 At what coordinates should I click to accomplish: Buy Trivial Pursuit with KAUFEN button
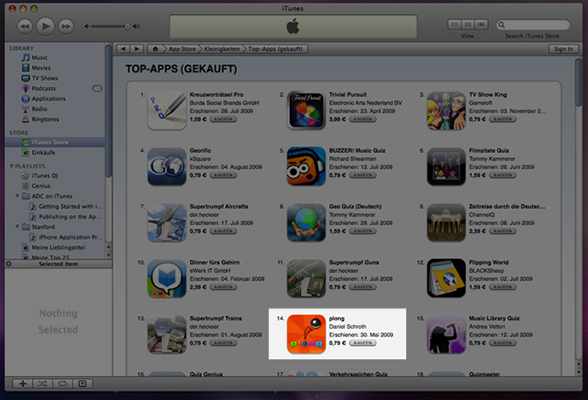[363, 119]
